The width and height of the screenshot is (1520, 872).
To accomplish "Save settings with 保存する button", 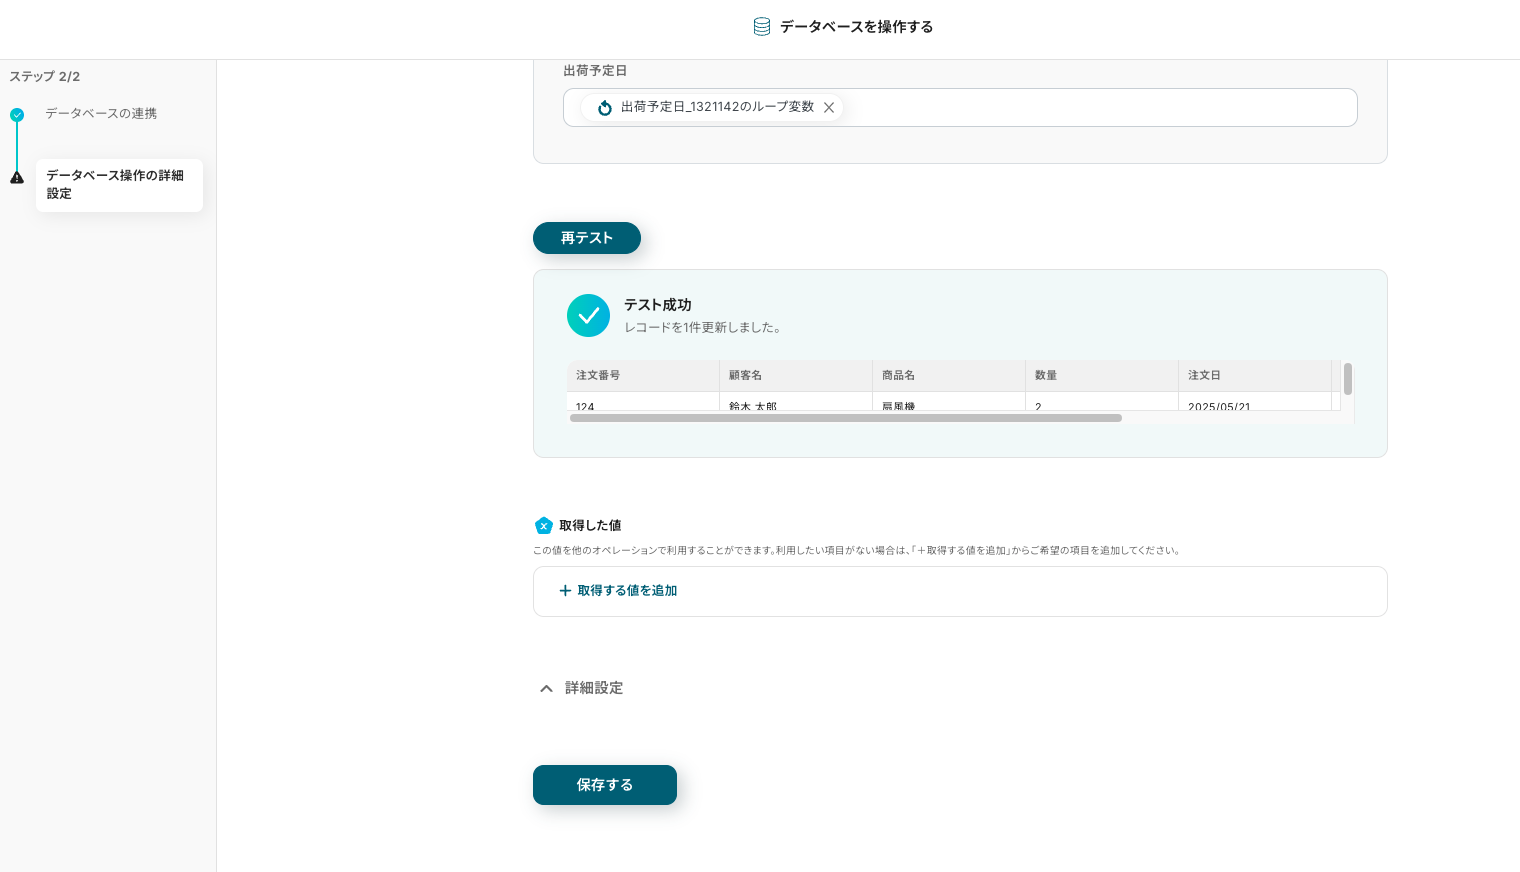I will coord(604,785).
